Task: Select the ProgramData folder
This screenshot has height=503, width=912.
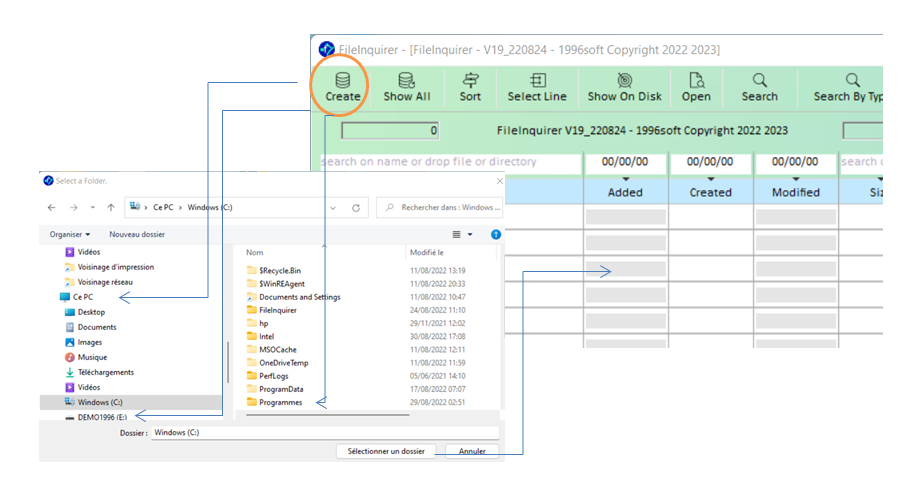Action: pyautogui.click(x=281, y=390)
